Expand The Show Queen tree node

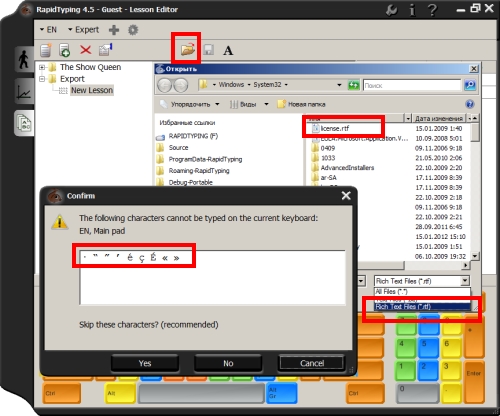point(42,67)
